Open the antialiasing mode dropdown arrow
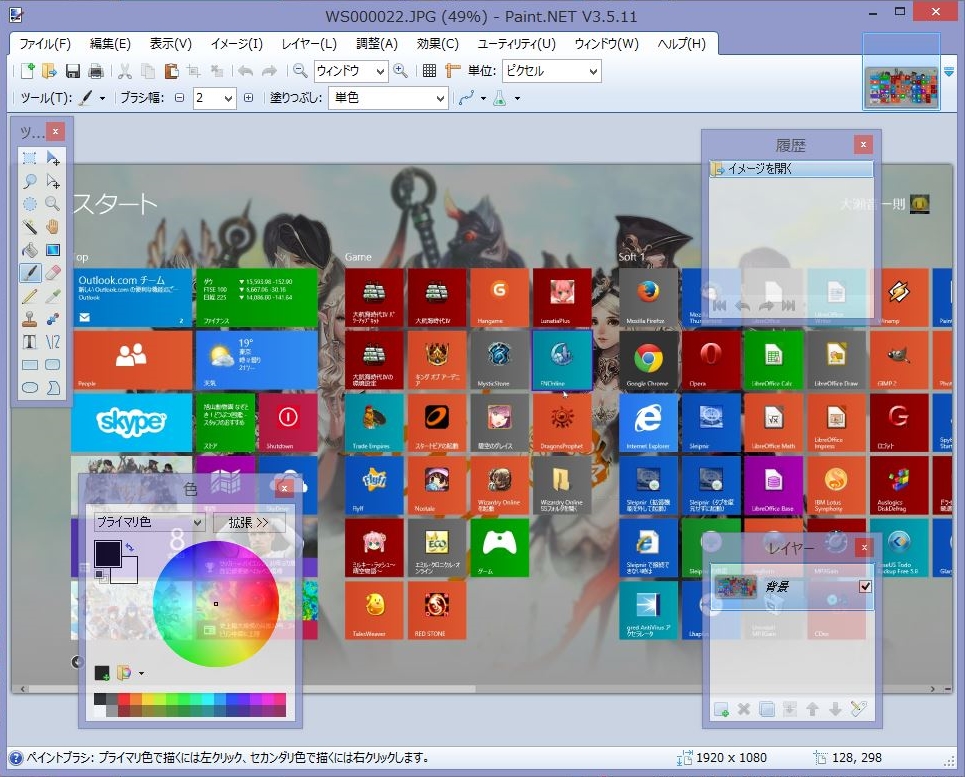Image resolution: width=965 pixels, height=777 pixels. (x=483, y=98)
